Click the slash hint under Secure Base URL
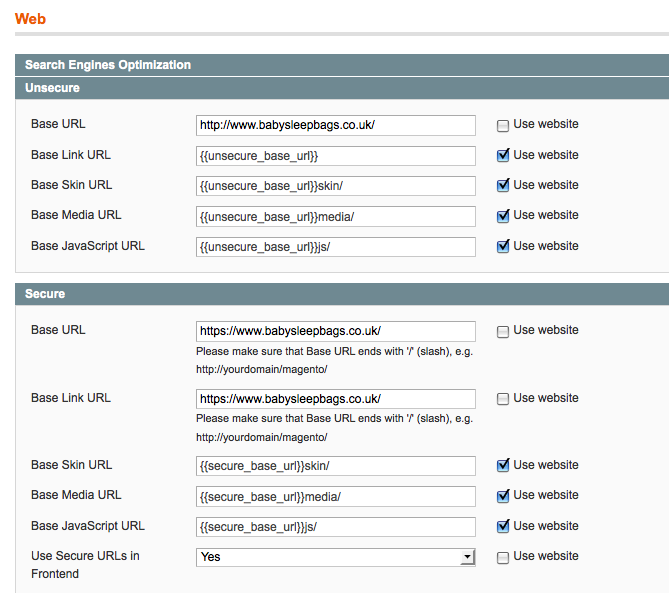 pos(334,360)
